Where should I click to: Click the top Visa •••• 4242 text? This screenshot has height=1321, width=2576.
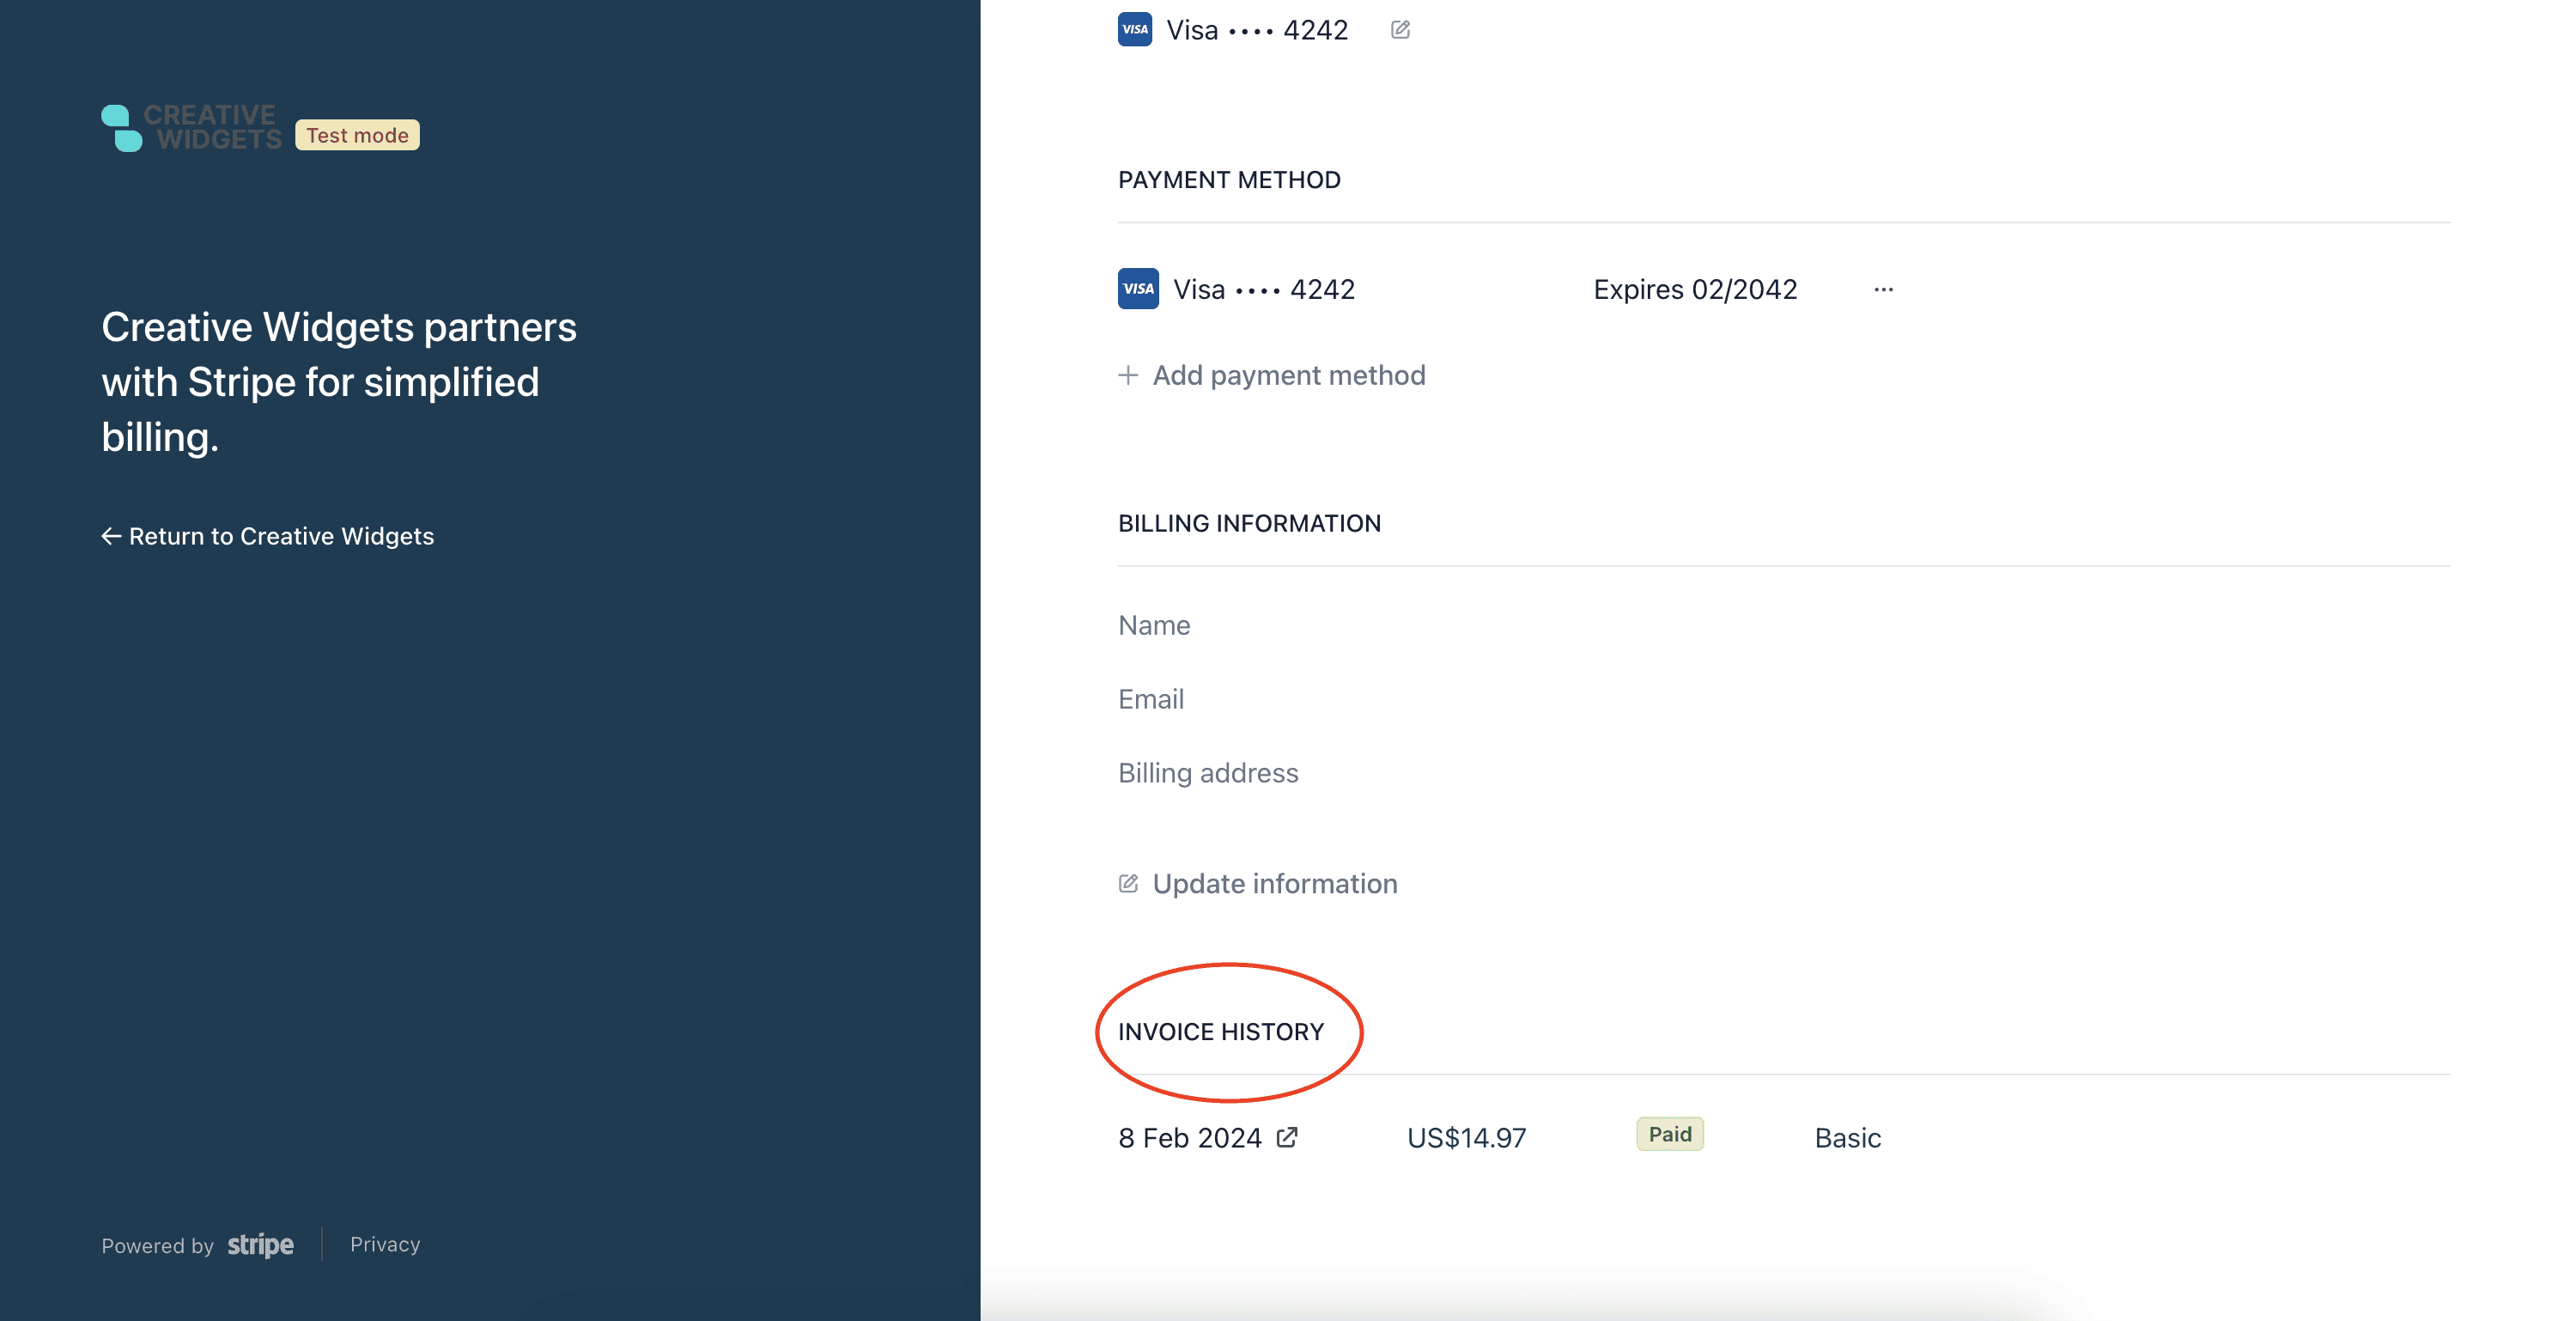point(1257,30)
